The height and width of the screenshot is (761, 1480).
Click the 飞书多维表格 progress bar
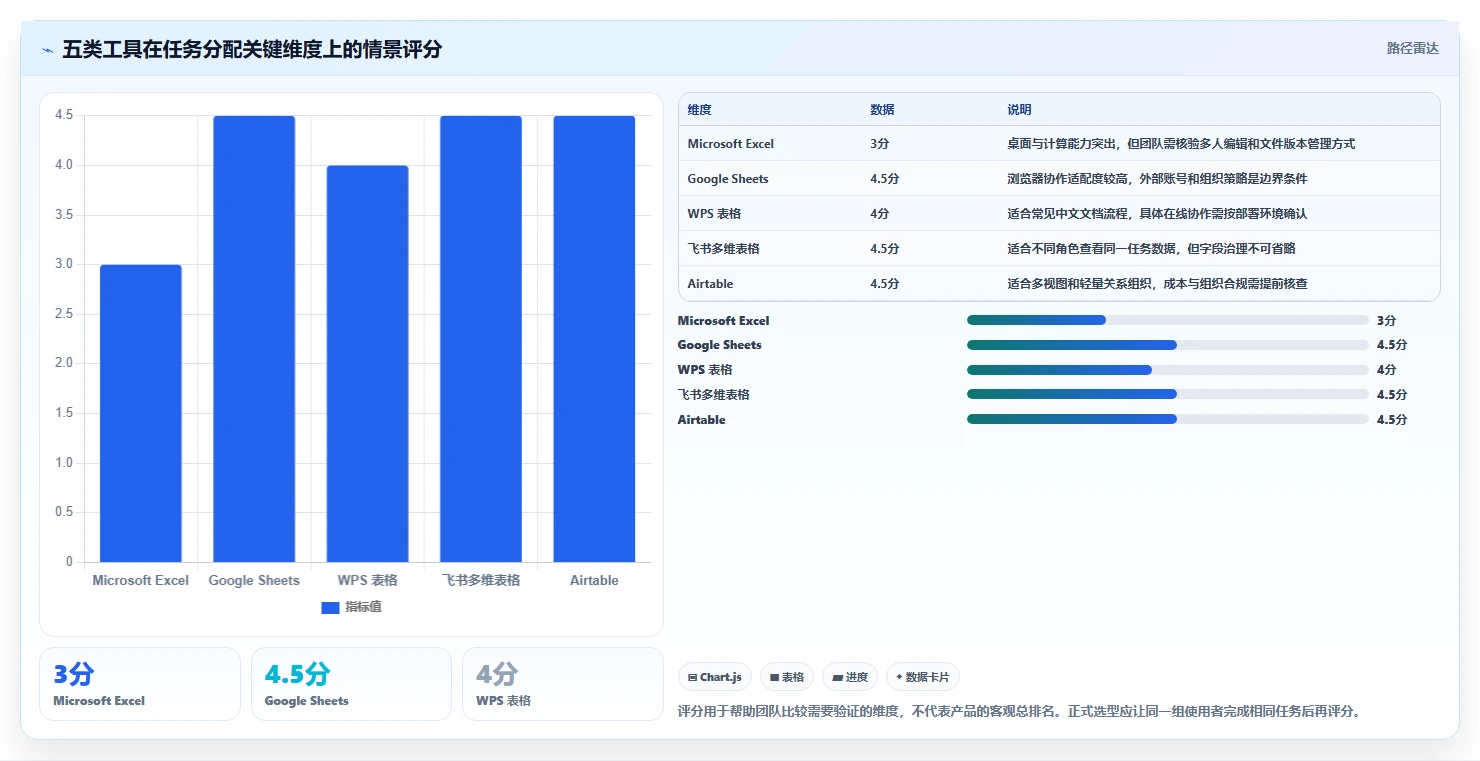1168,394
